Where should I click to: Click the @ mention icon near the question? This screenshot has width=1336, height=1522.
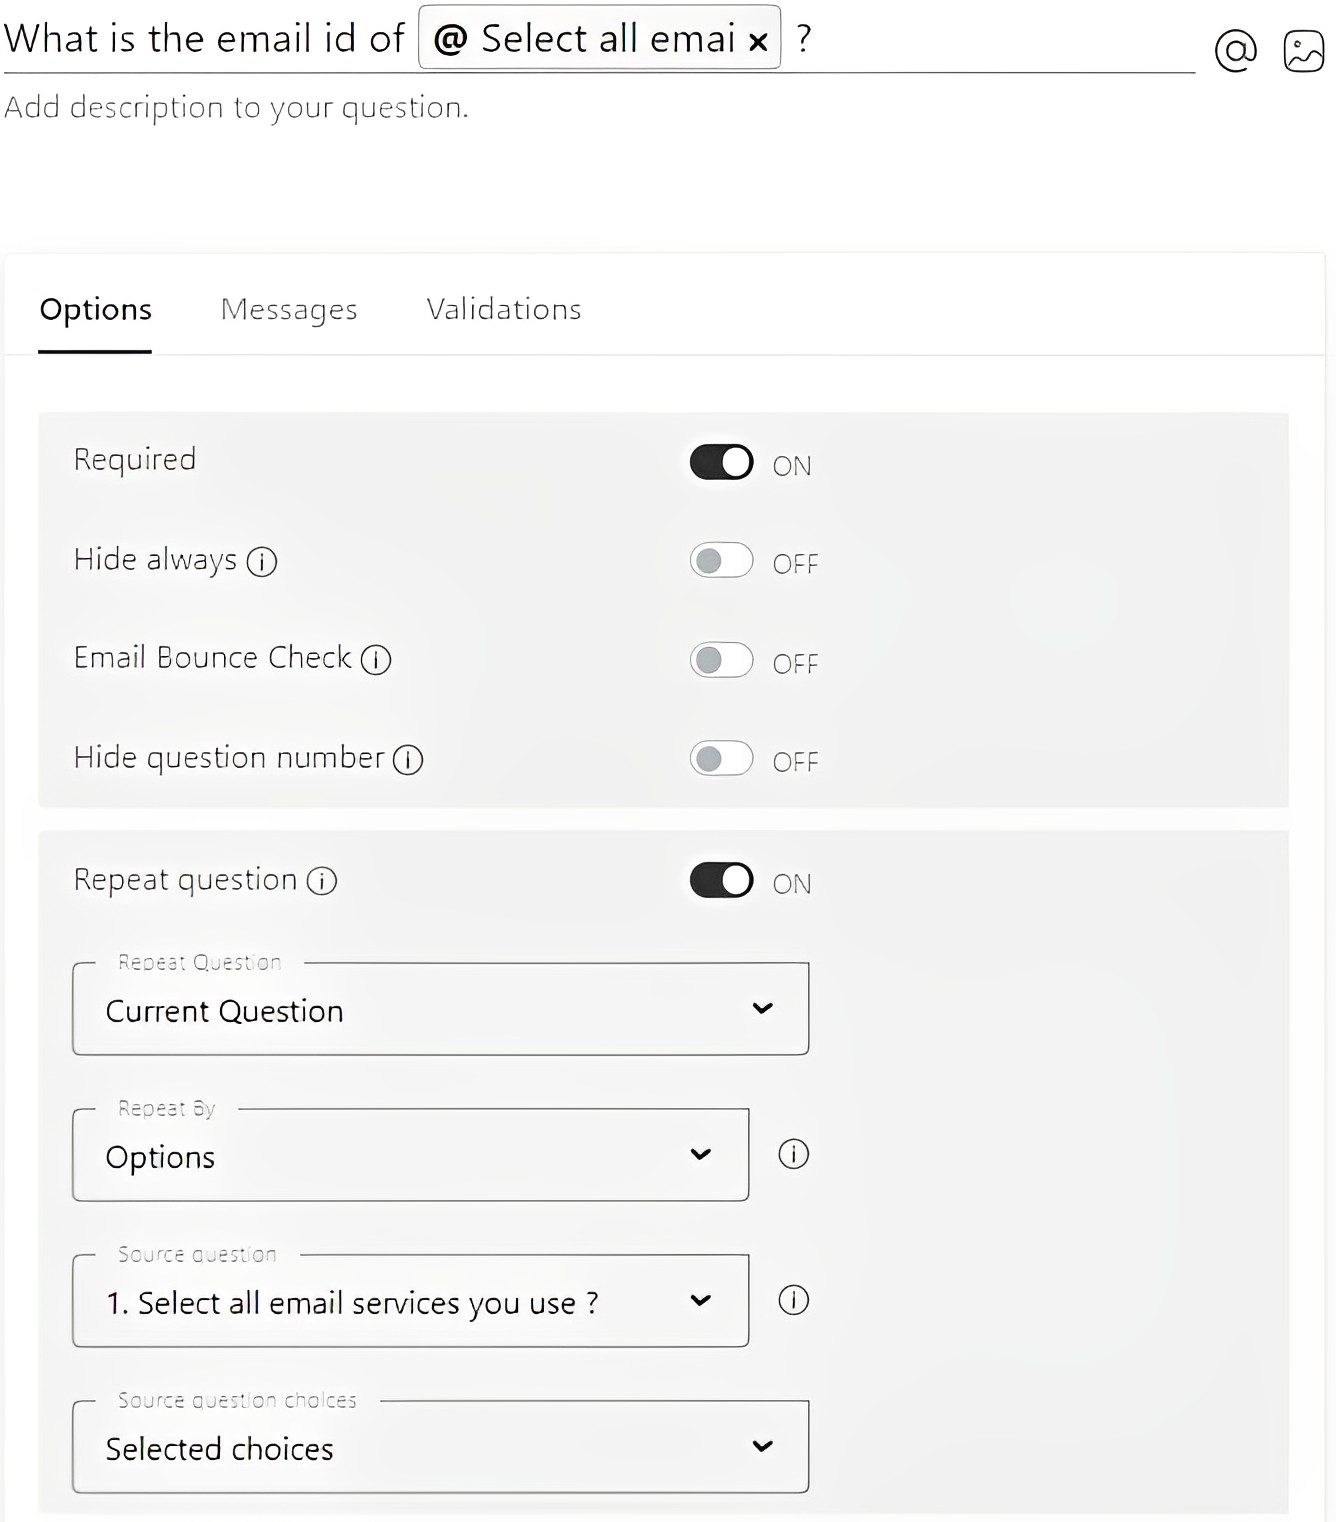click(x=1236, y=49)
